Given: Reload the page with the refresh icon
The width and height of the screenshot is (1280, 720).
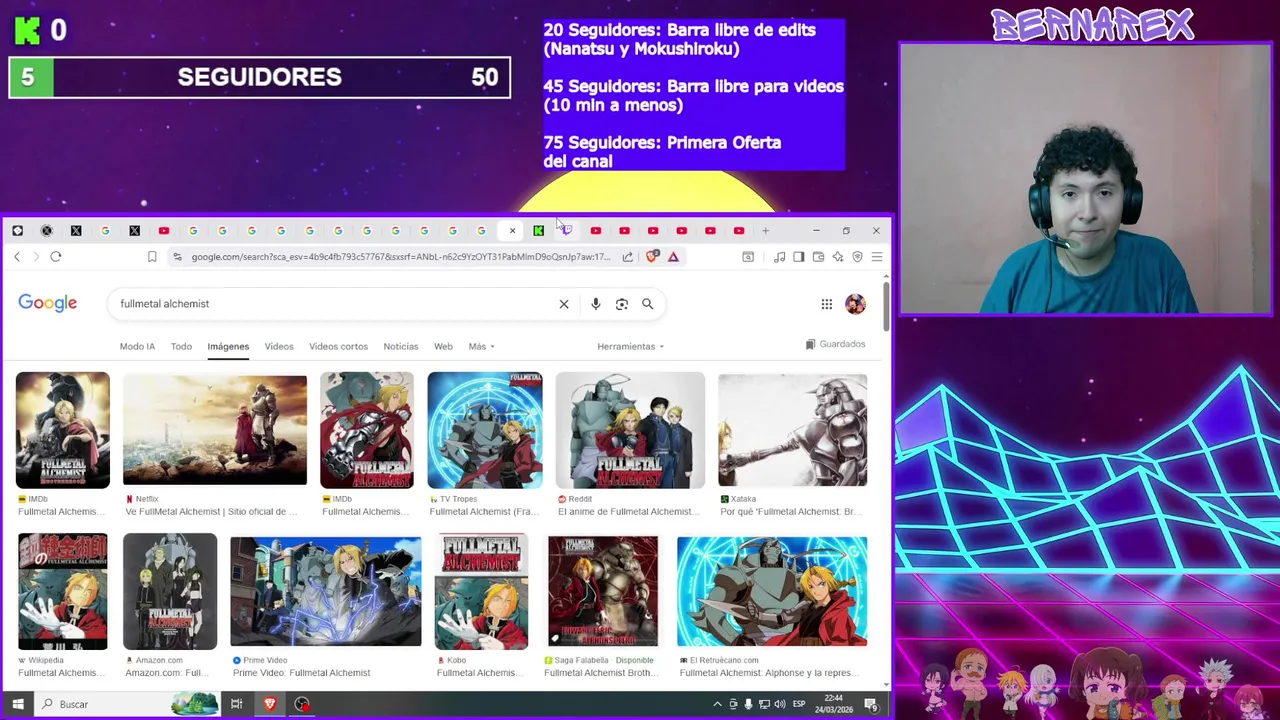Looking at the screenshot, I should click(56, 257).
